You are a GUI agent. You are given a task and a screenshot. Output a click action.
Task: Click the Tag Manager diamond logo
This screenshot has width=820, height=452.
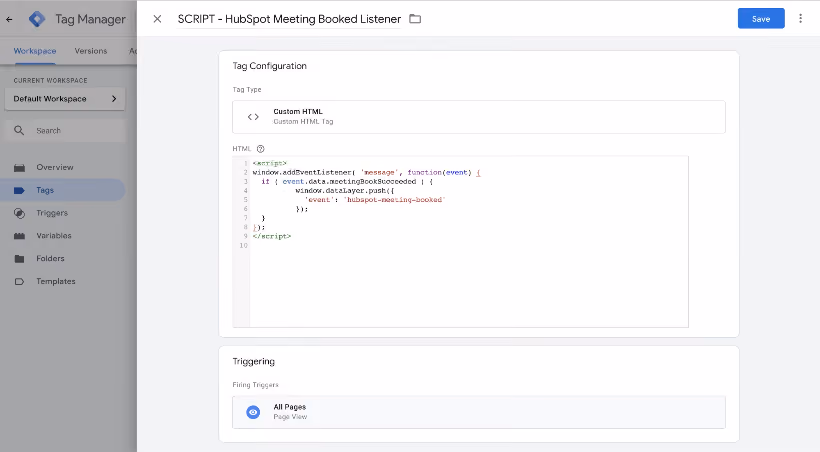click(x=37, y=19)
